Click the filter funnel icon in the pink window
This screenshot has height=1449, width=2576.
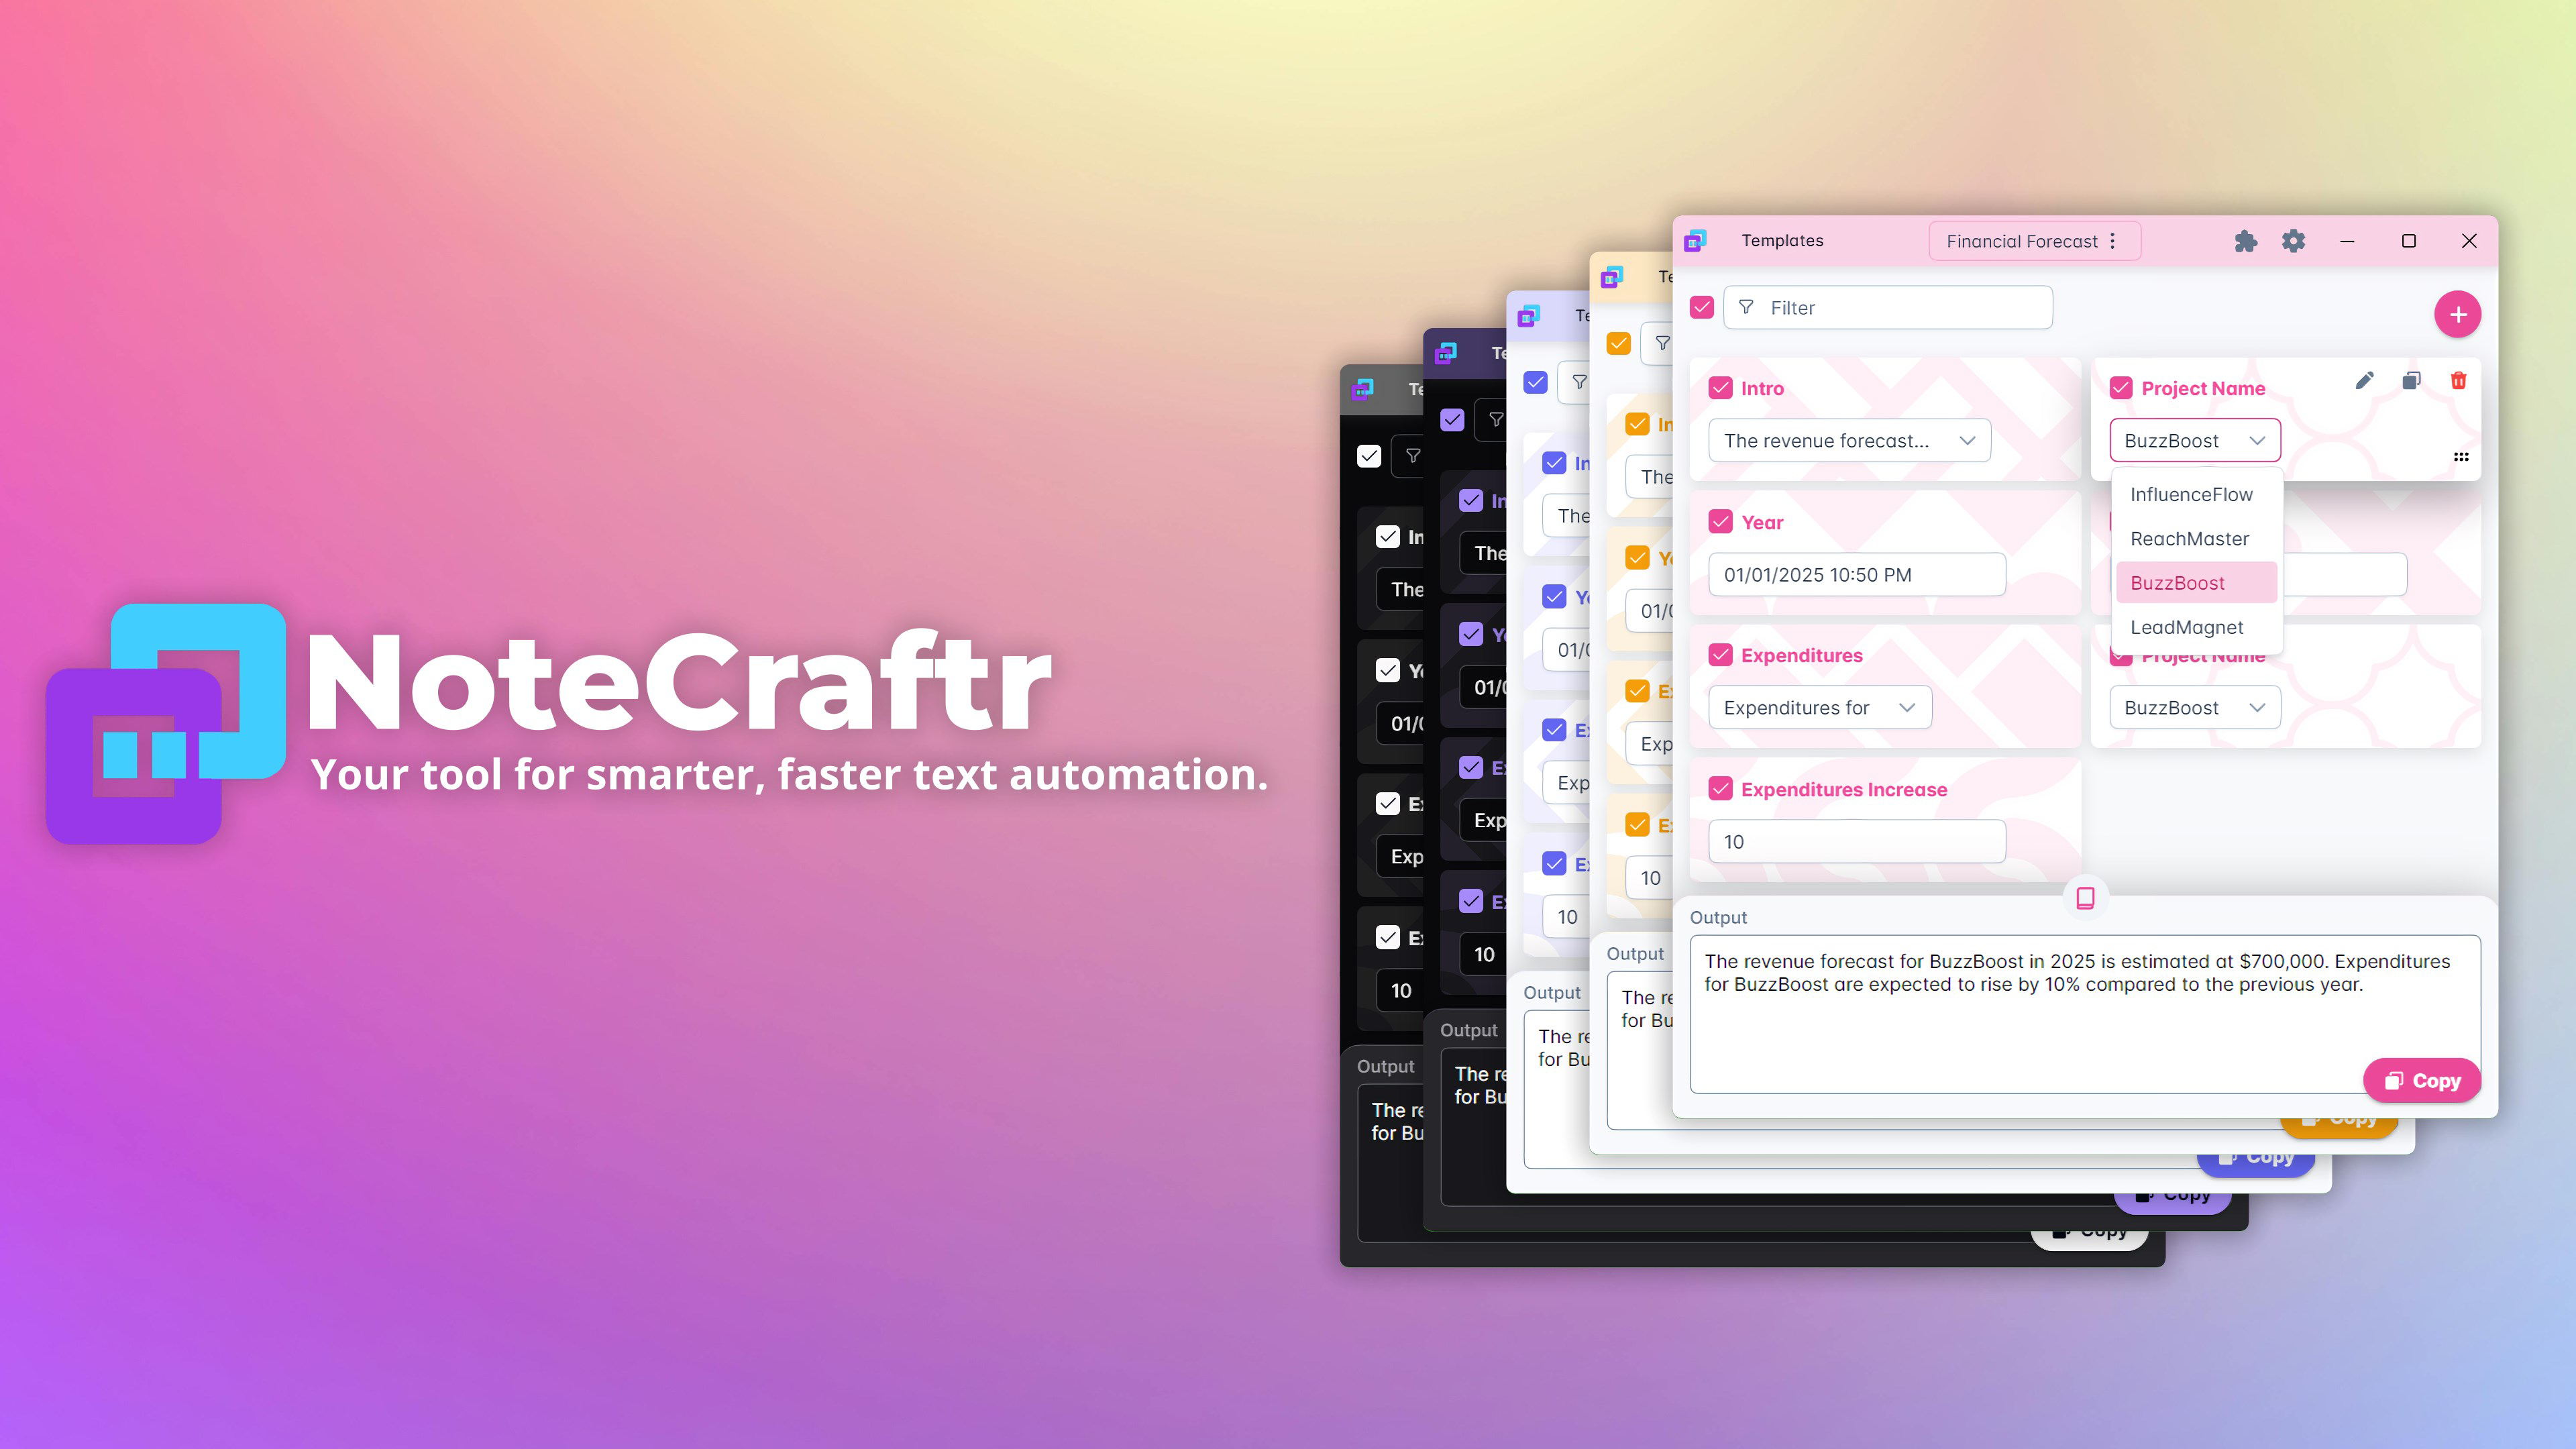pos(1746,307)
